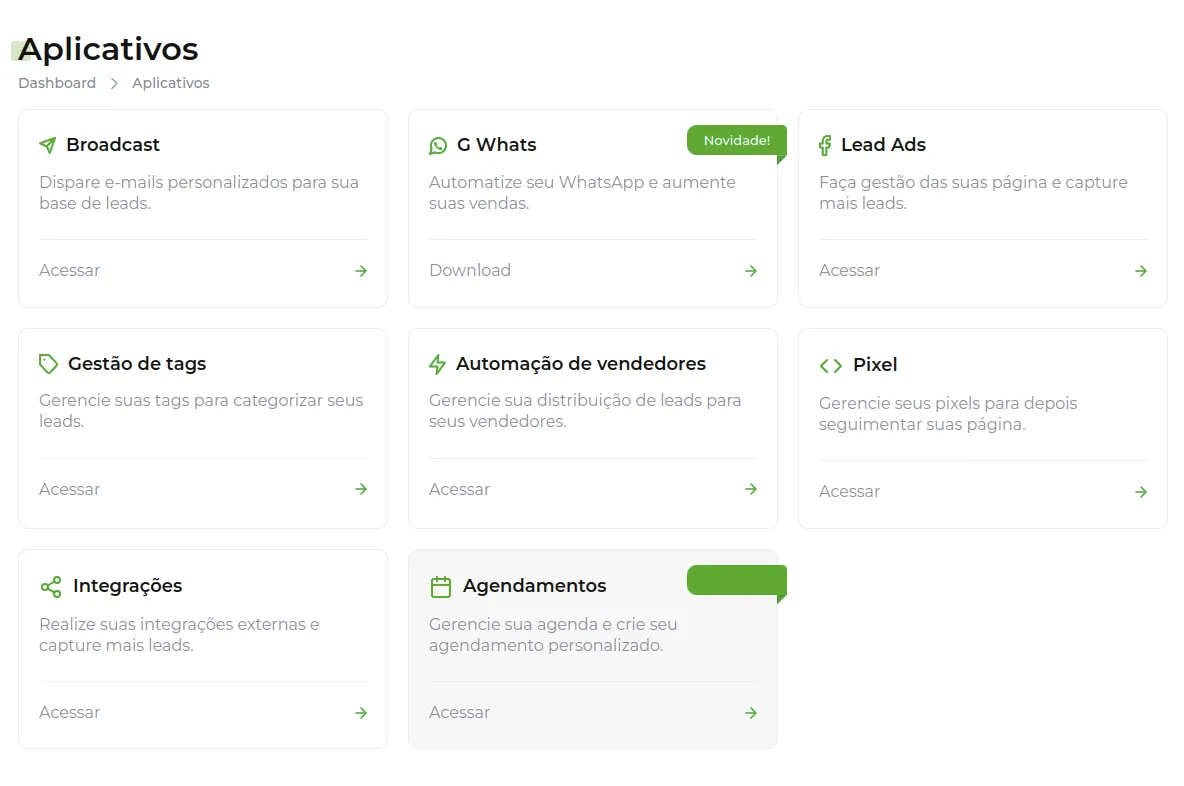Click Acessar in the Agendamentos card
This screenshot has height=786, width=1184.
click(x=459, y=713)
